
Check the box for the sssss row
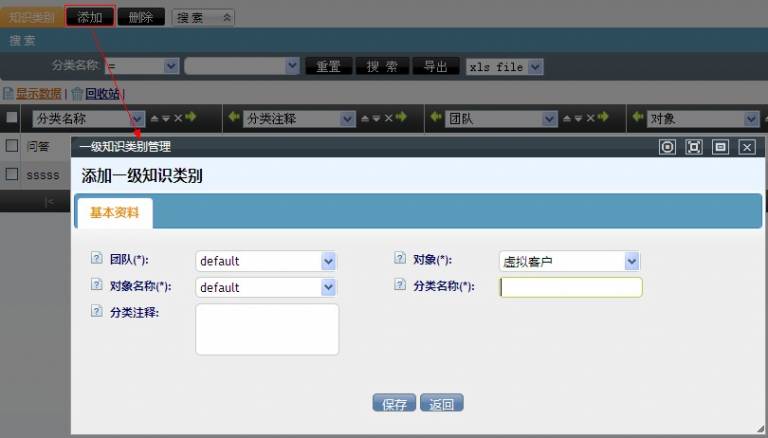[12, 174]
